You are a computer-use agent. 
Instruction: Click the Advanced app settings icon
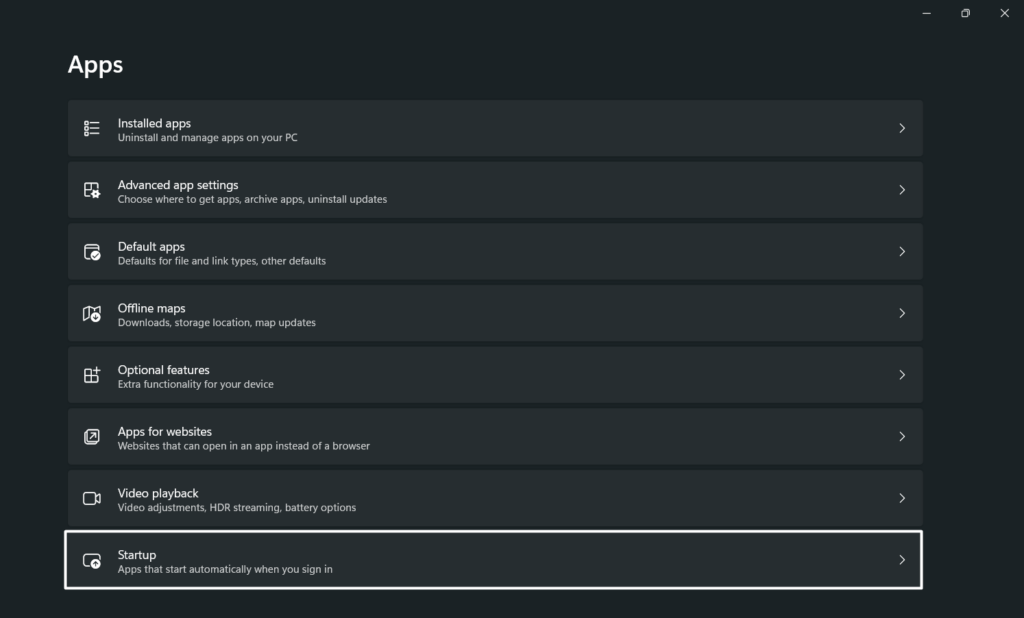[x=92, y=190]
